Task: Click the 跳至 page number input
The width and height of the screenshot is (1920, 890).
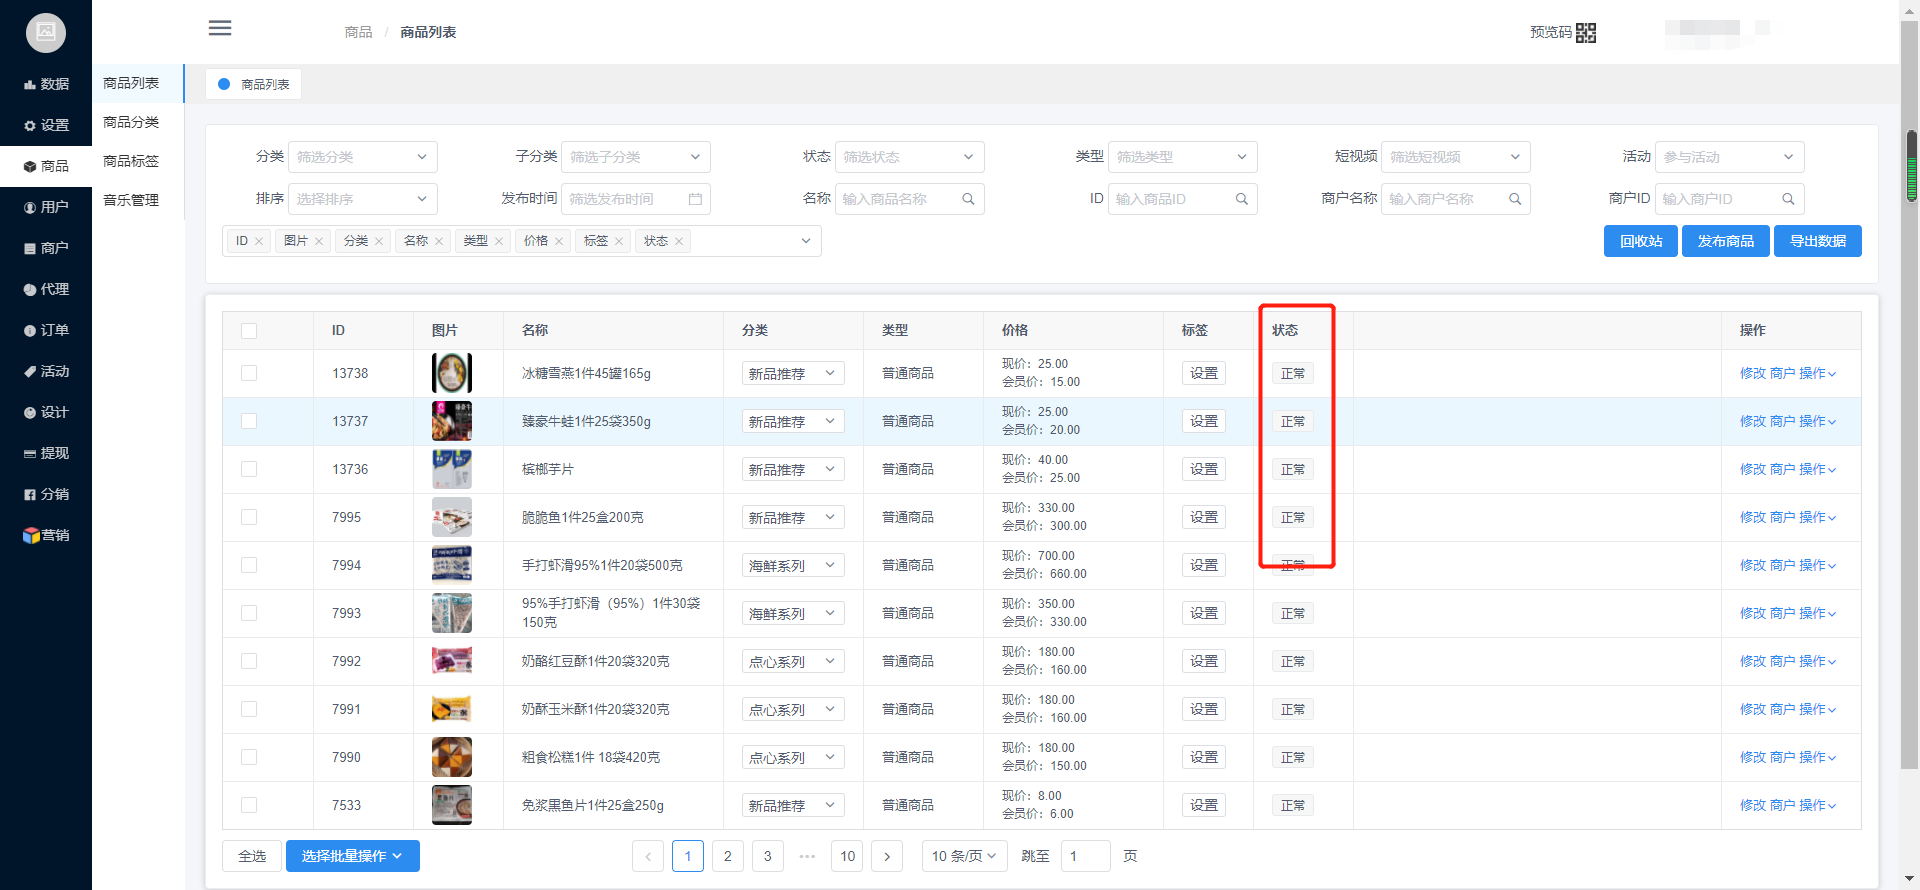Action: coord(1085,856)
